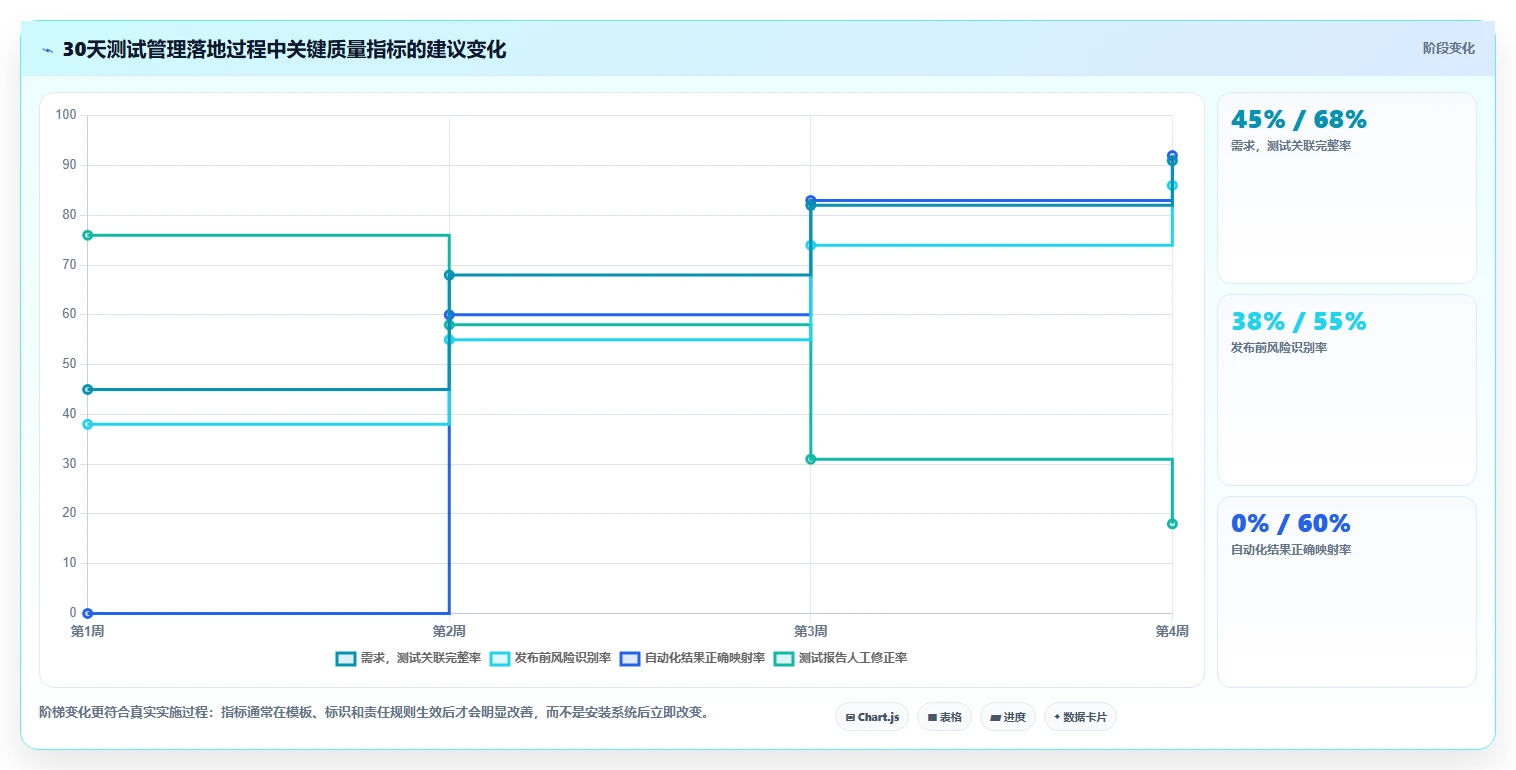Select the 进度 chip
The height and width of the screenshot is (770, 1516).
(1008, 717)
